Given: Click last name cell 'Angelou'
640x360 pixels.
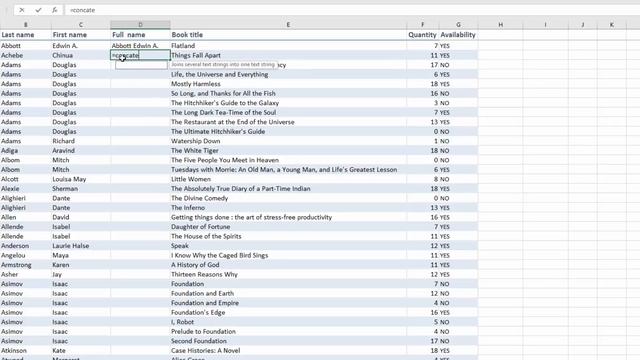Looking at the screenshot, I should (26, 255).
